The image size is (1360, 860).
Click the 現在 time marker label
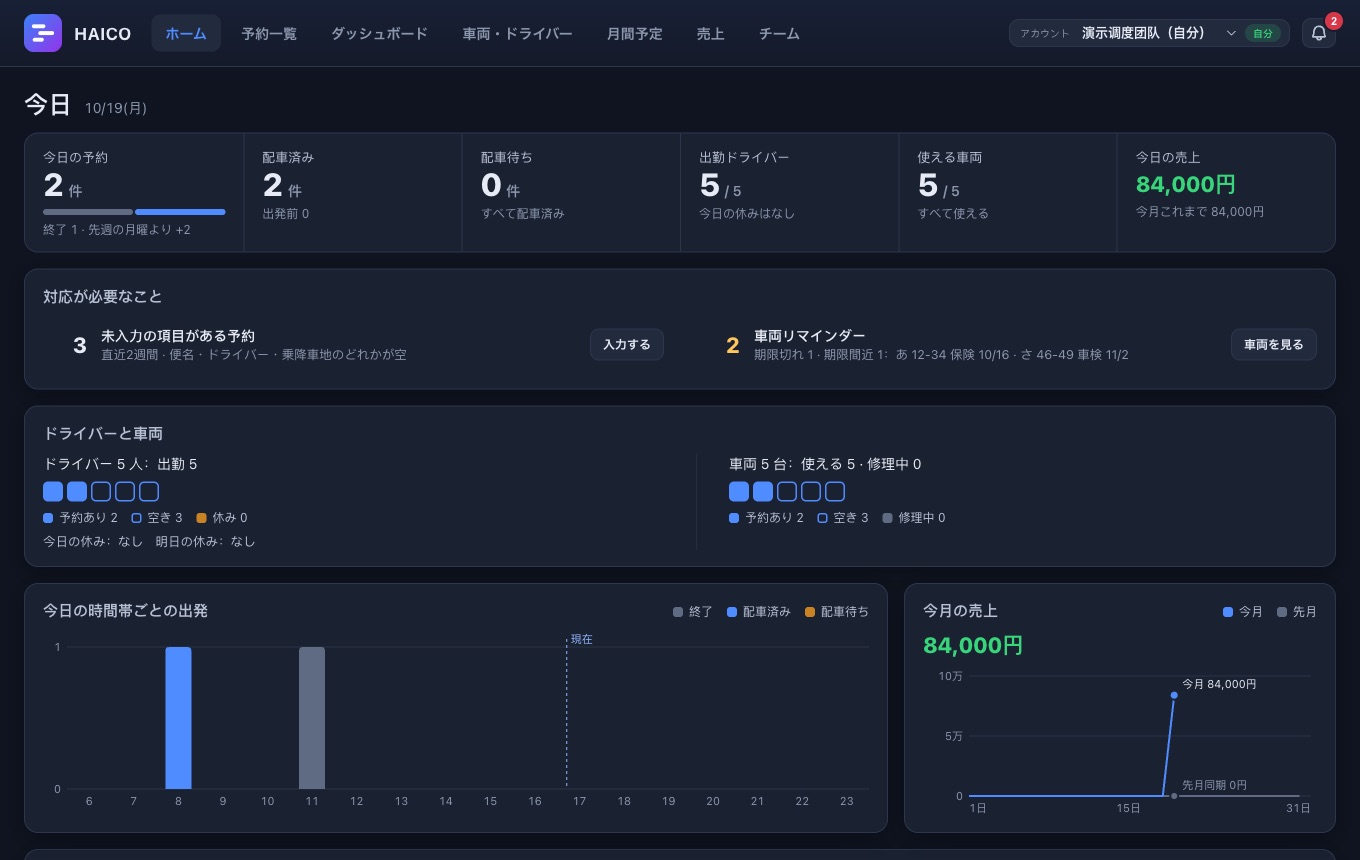click(581, 639)
